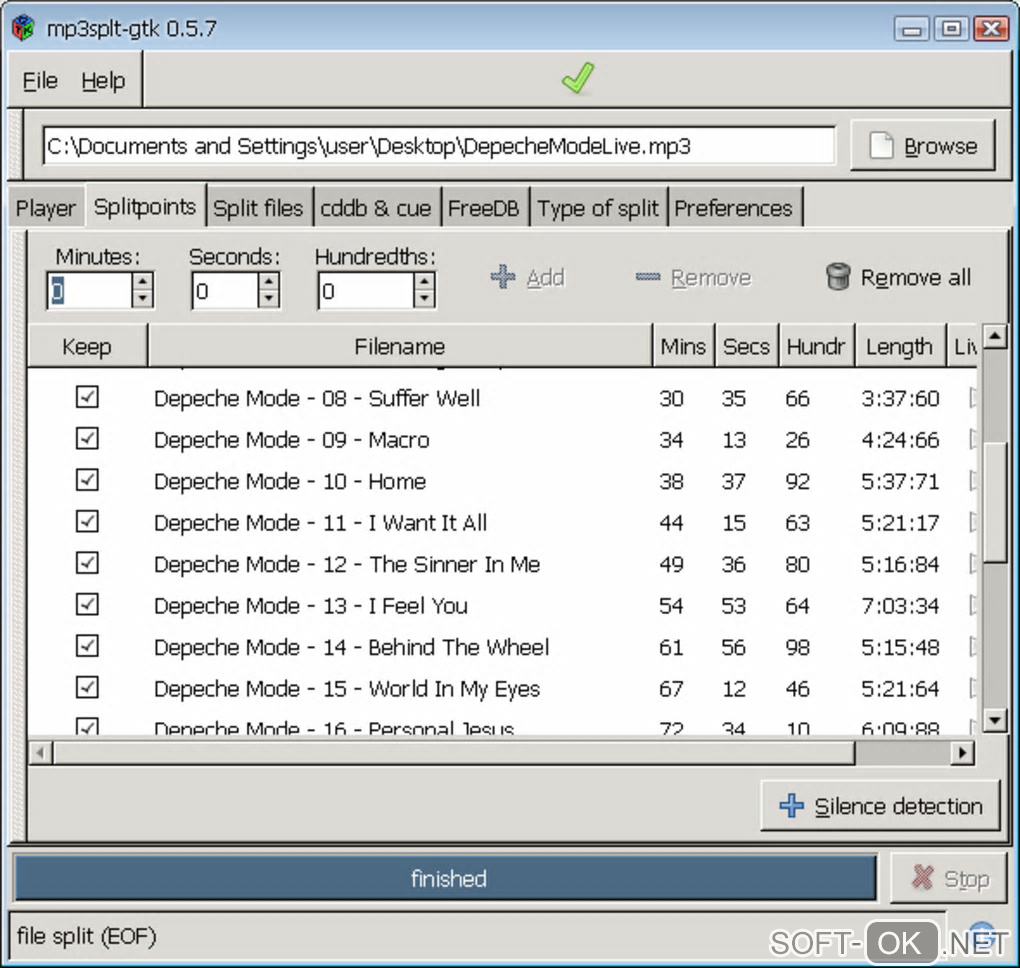
Task: Select the Splitpoints tab
Action: click(144, 206)
